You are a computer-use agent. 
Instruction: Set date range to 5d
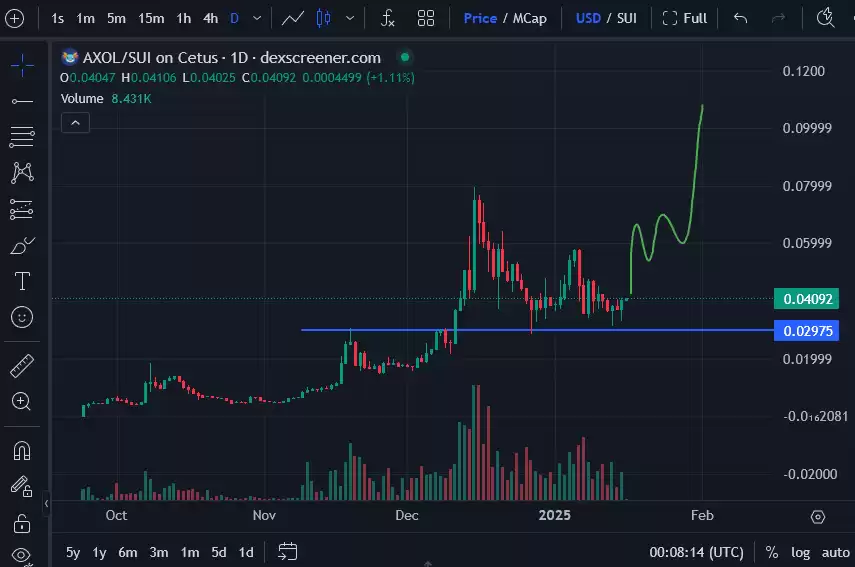click(x=219, y=552)
